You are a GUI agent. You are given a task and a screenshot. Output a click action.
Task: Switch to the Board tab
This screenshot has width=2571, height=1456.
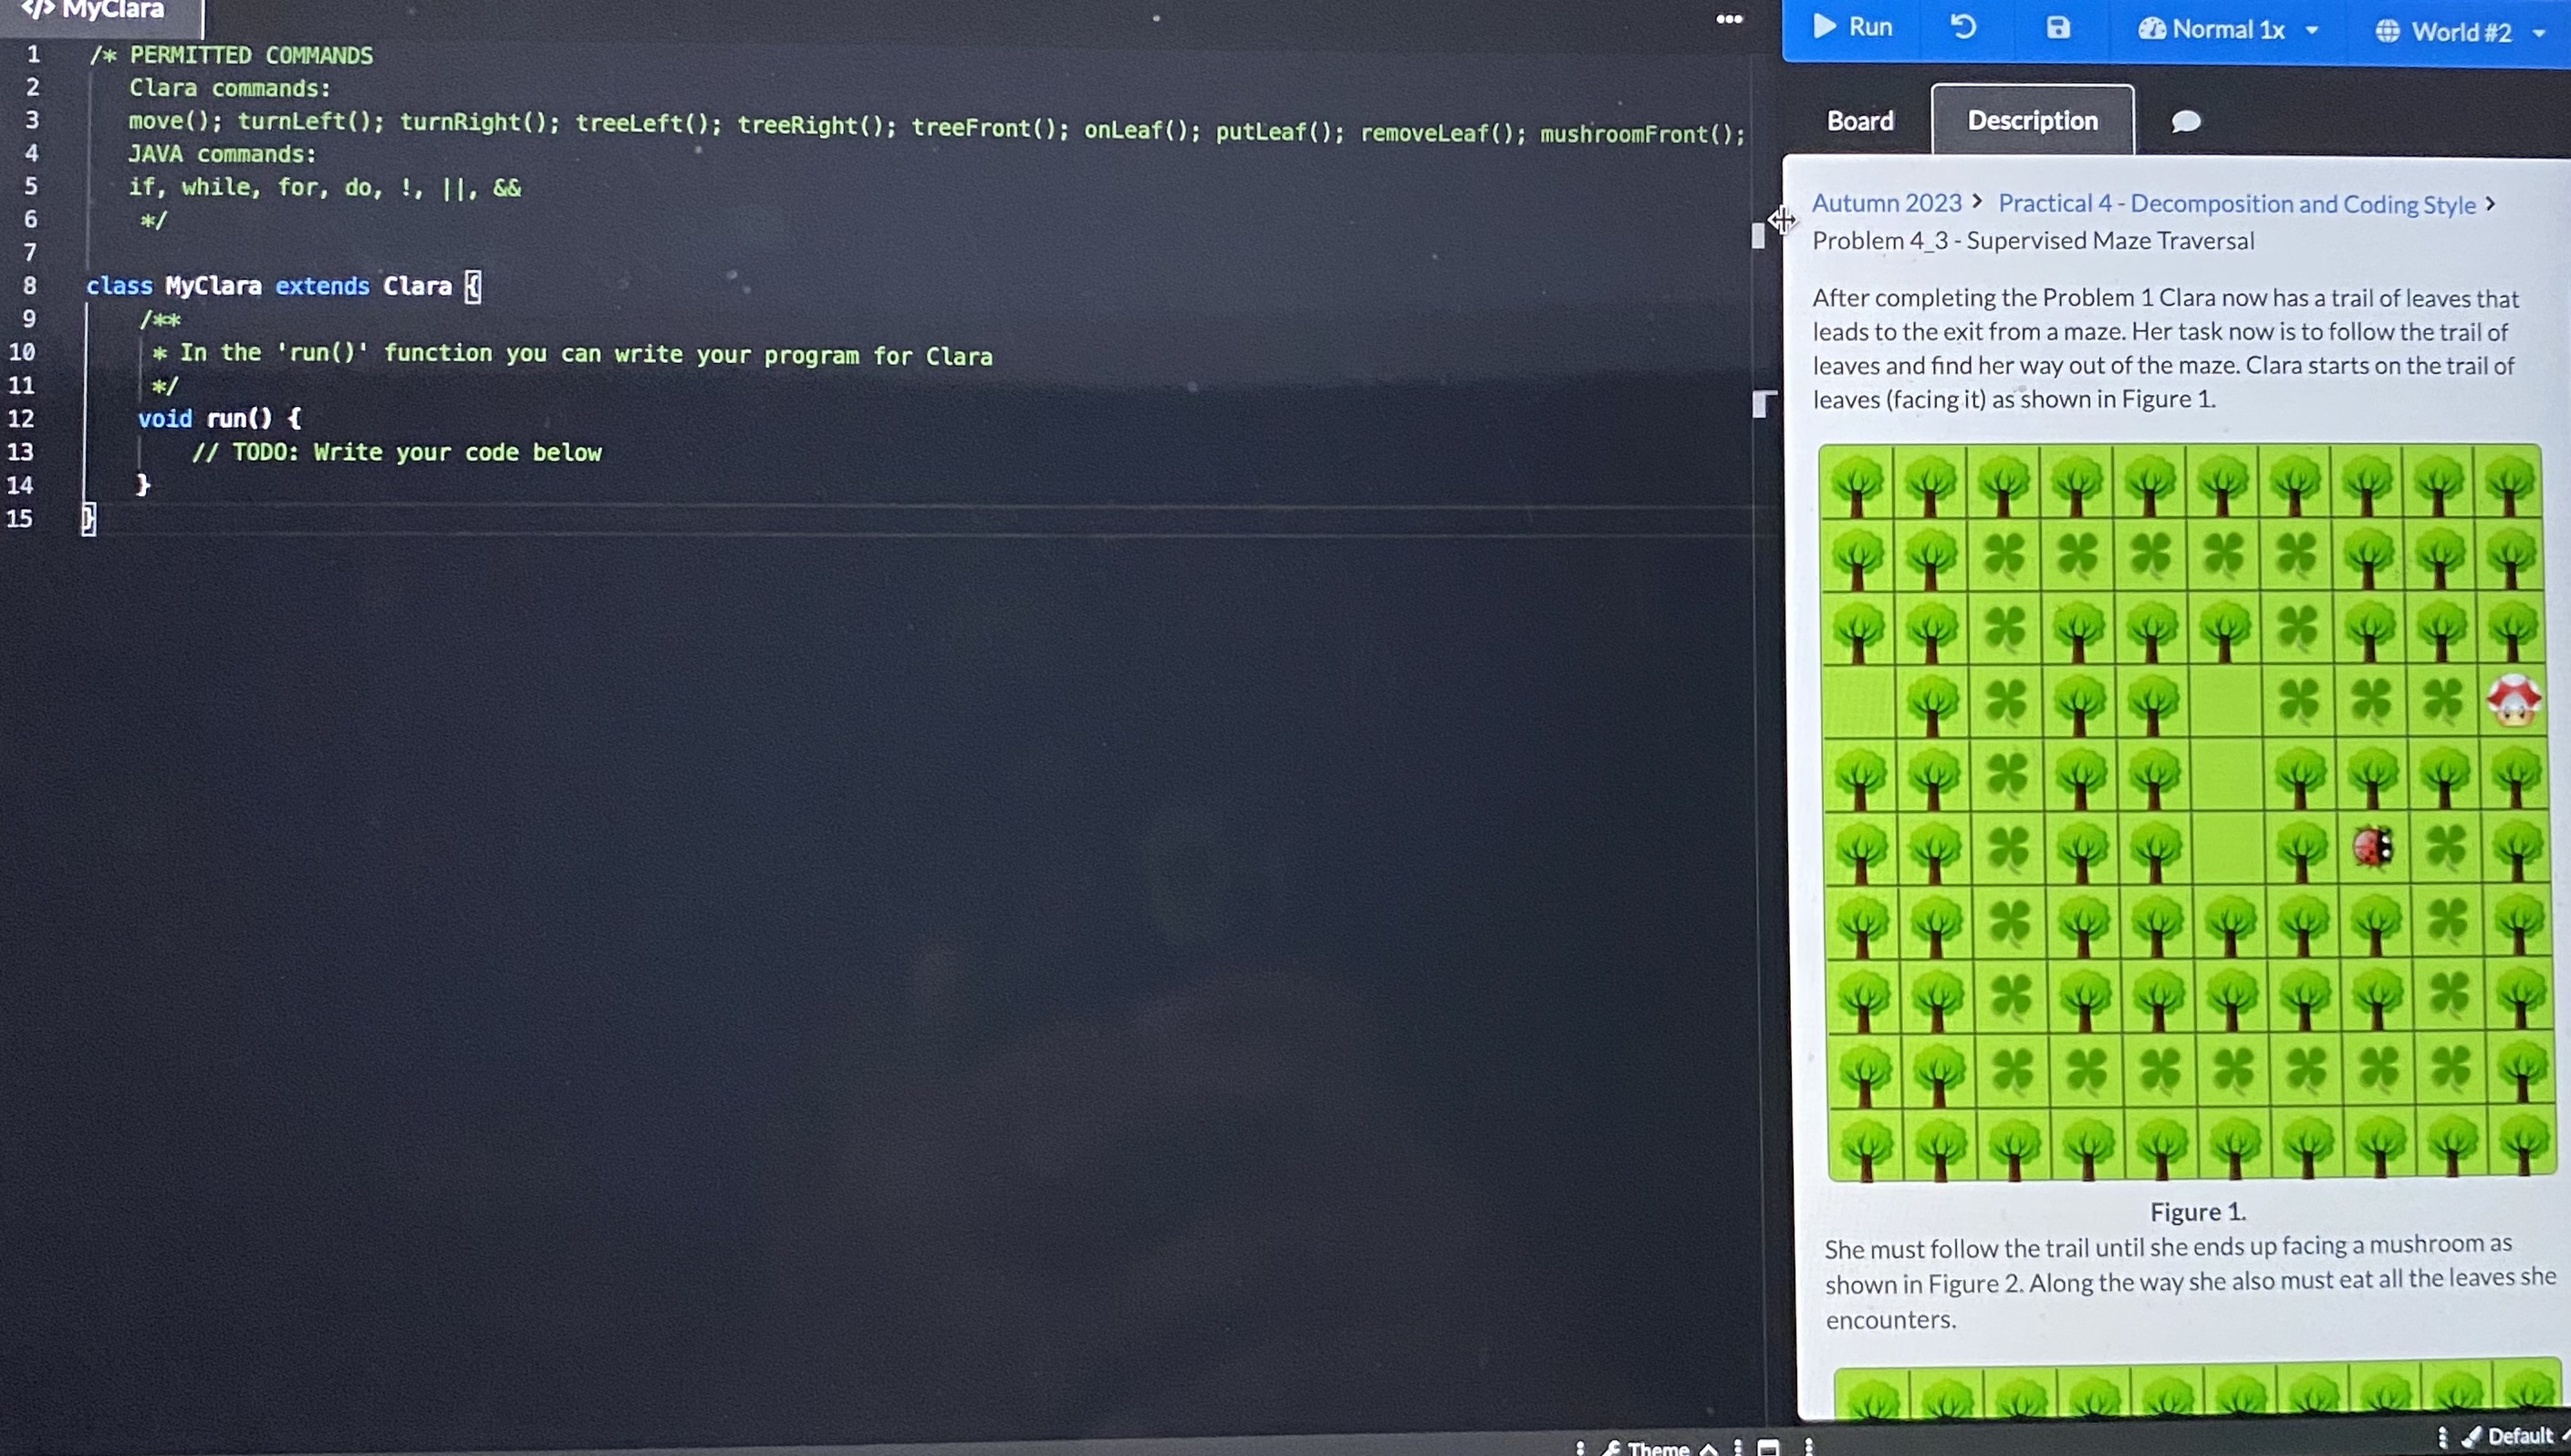point(1859,120)
